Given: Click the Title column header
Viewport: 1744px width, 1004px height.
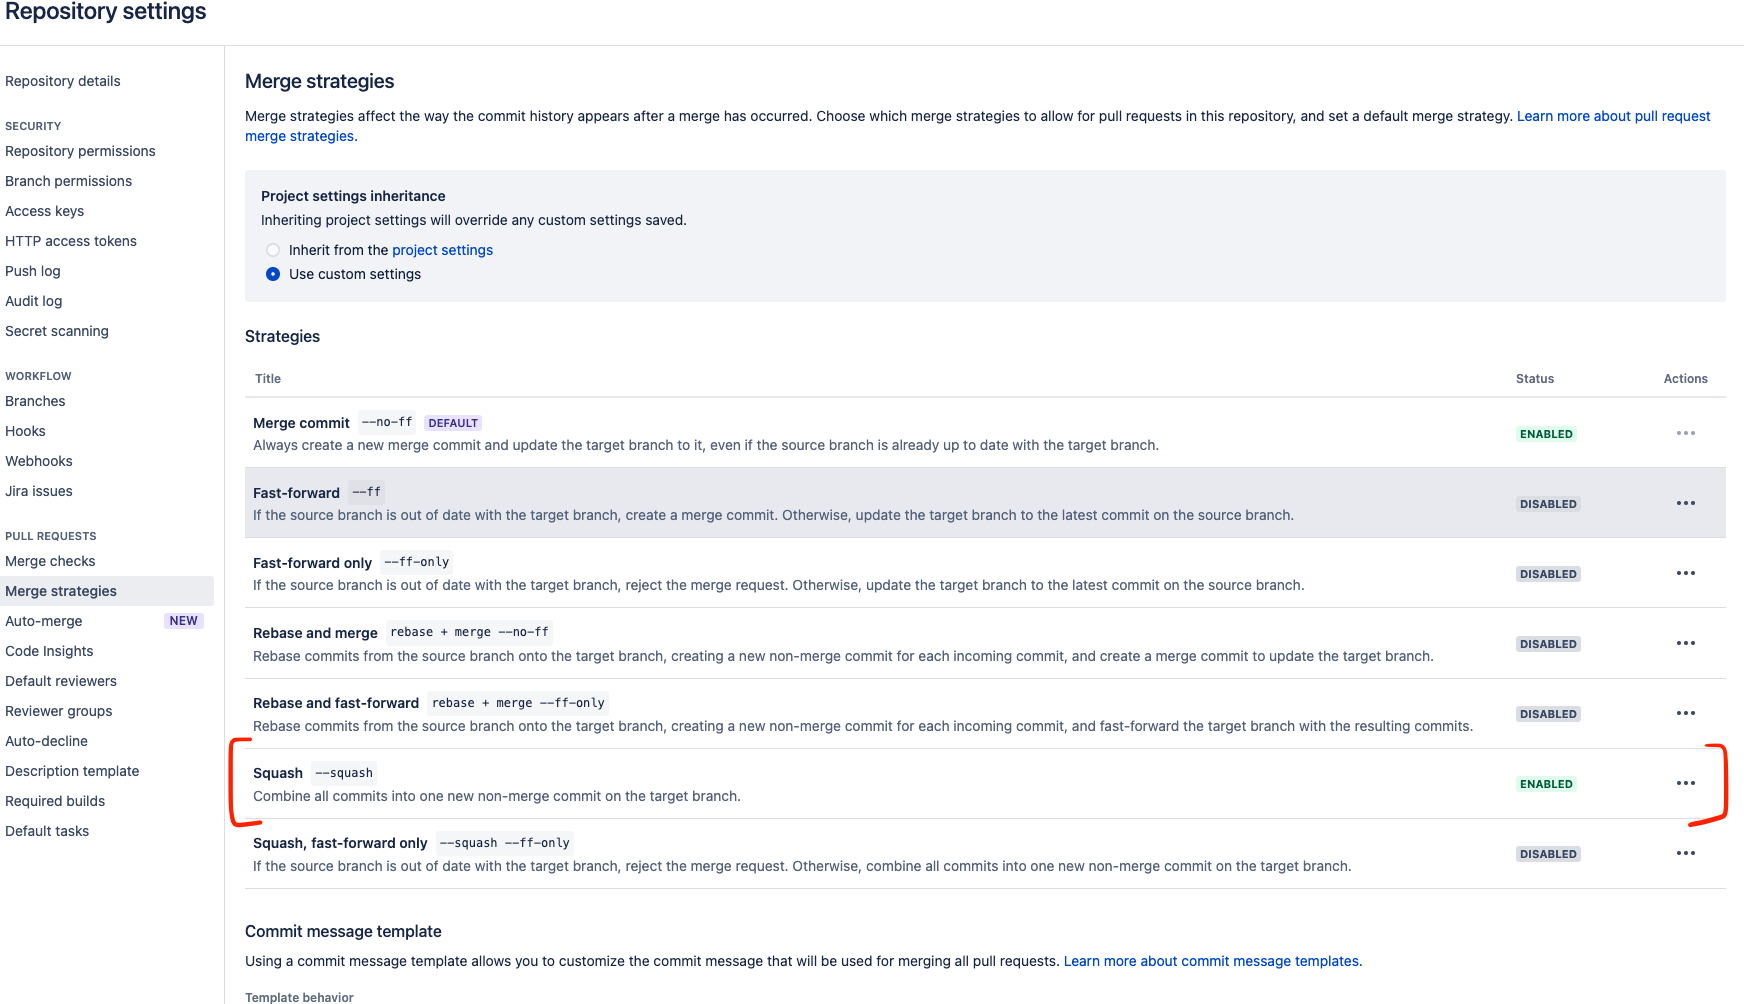Looking at the screenshot, I should [x=268, y=378].
